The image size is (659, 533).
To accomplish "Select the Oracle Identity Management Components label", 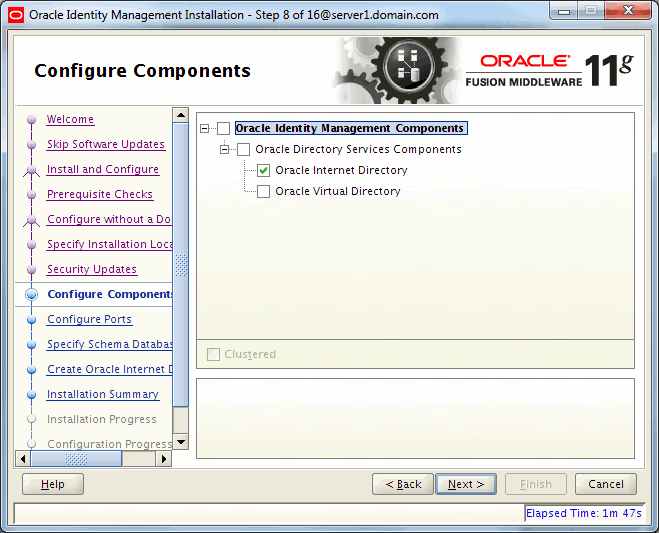I will [351, 128].
